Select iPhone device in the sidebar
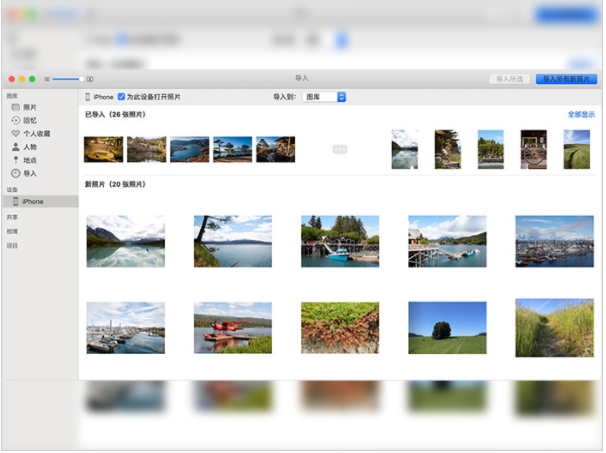Image resolution: width=606 pixels, height=453 pixels. point(32,201)
